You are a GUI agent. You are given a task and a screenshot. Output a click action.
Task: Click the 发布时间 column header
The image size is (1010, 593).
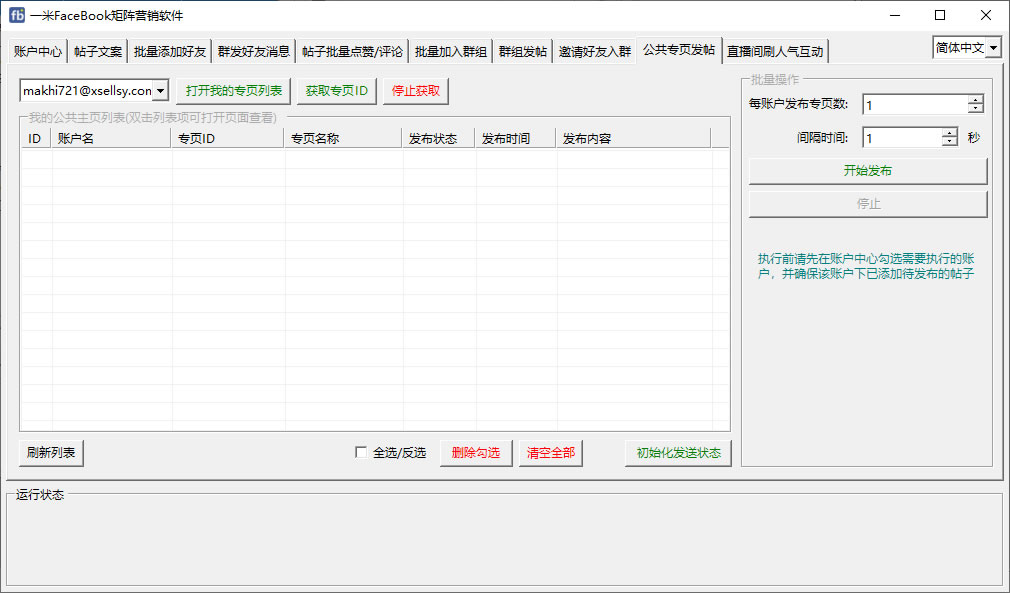point(516,138)
